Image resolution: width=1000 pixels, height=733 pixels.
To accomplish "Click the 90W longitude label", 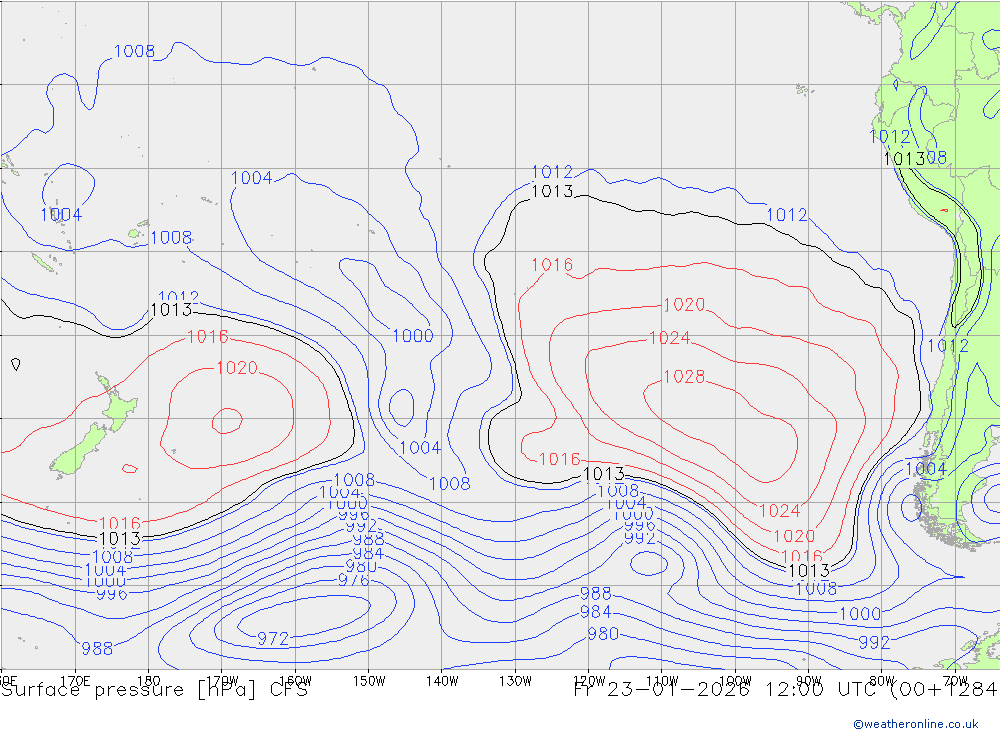I will [809, 681].
